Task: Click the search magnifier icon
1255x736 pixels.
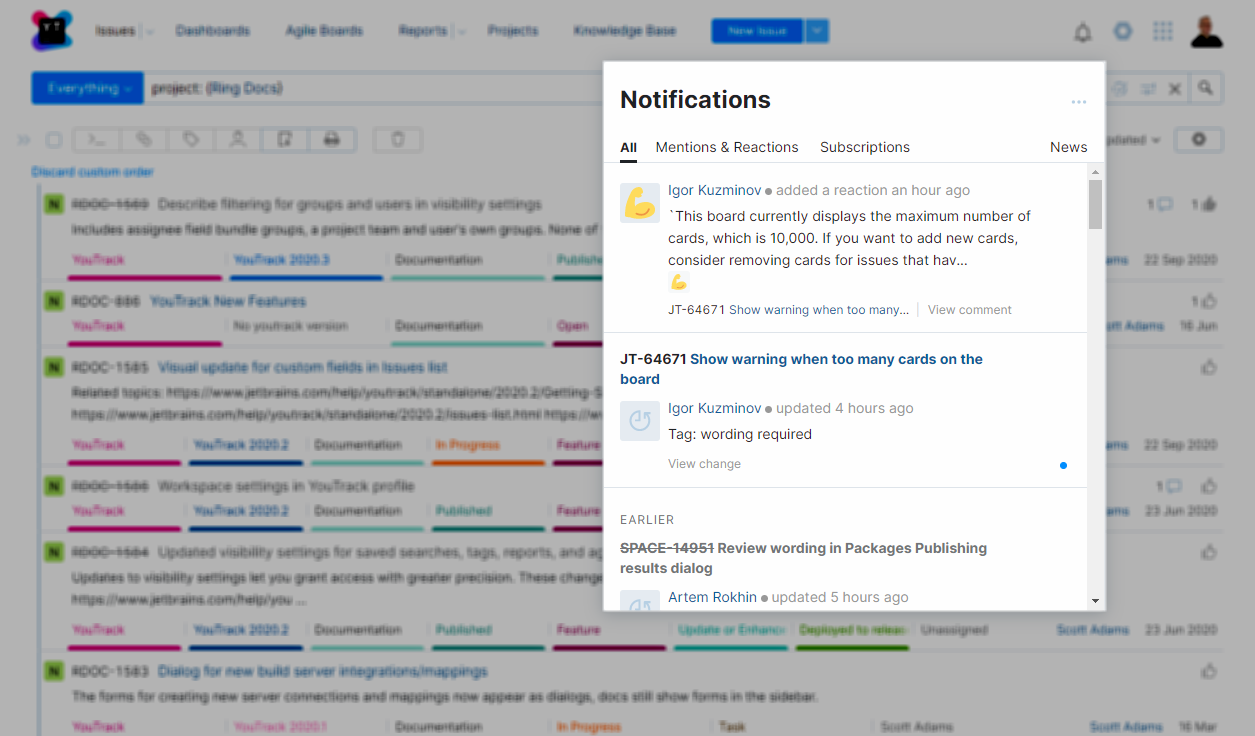Action: click(1206, 88)
